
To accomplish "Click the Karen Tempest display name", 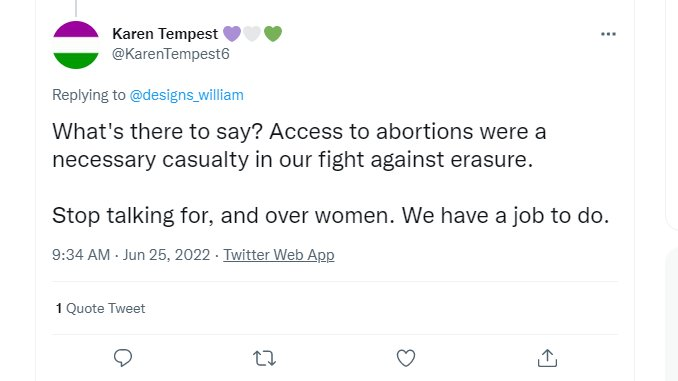I will [x=165, y=34].
